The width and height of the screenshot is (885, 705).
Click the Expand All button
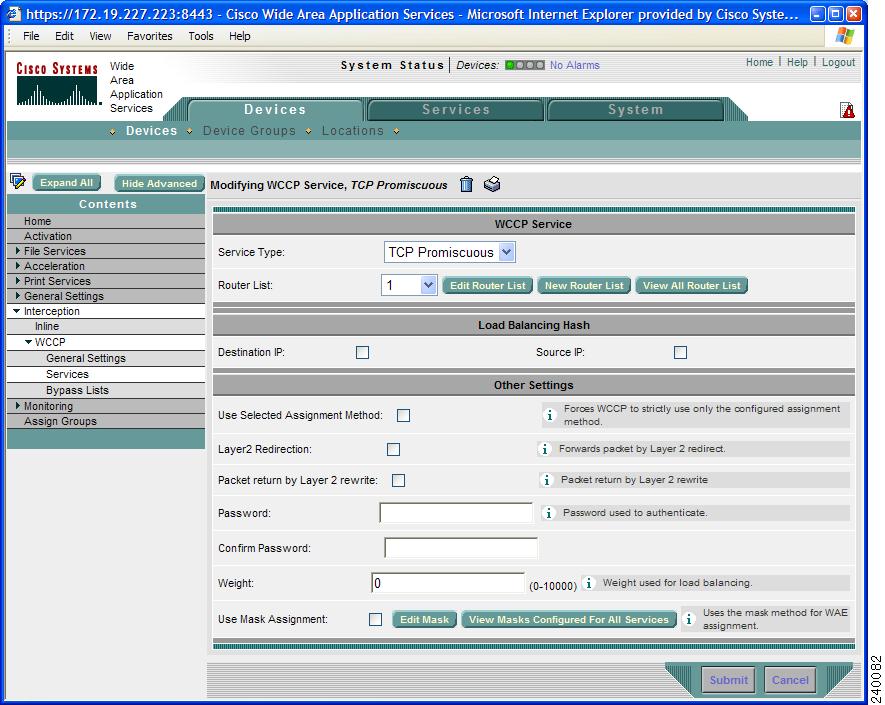(x=67, y=183)
